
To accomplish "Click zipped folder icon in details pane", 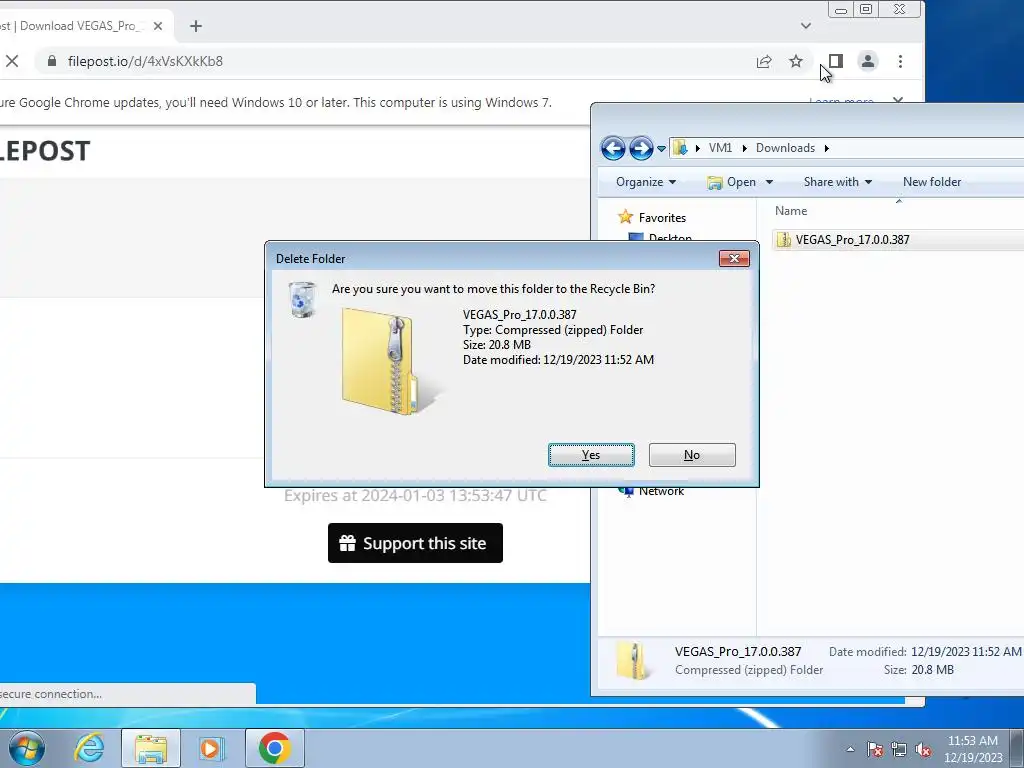I will tap(632, 660).
